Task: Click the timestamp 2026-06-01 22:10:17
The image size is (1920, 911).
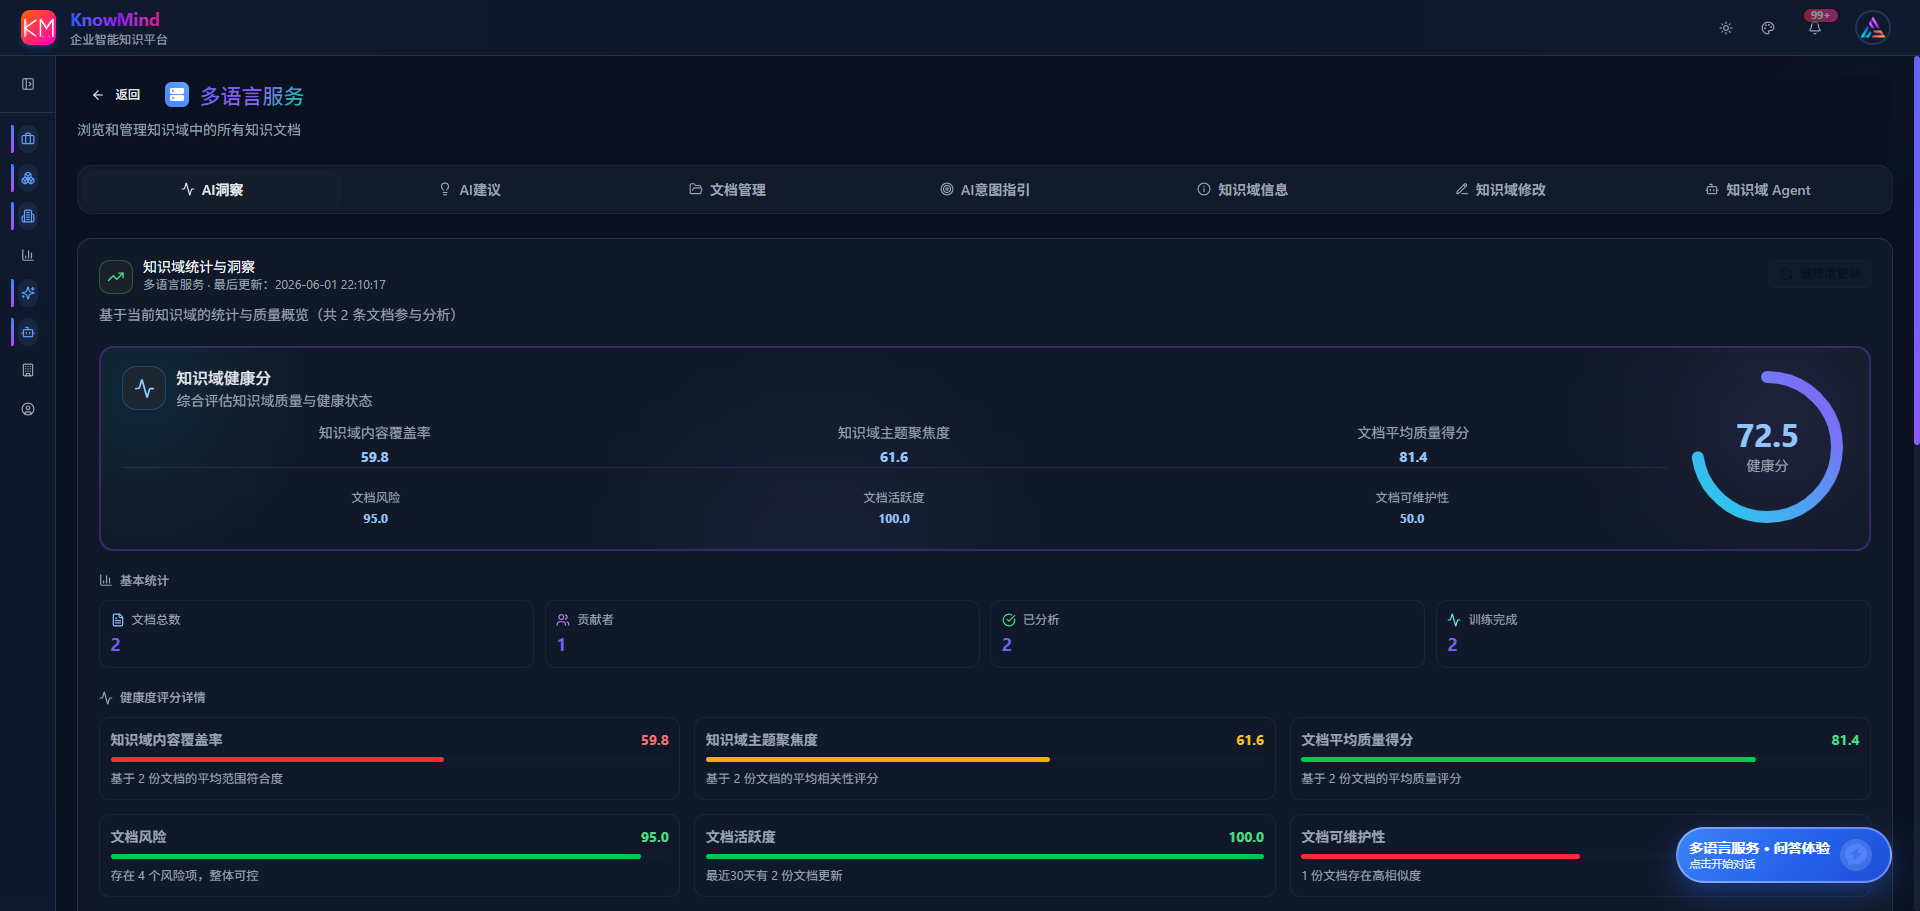Action: pyautogui.click(x=330, y=285)
